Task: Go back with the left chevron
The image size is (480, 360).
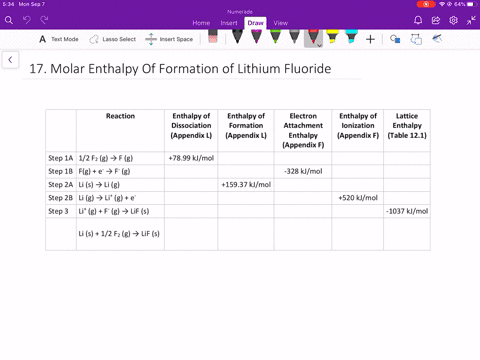Action: (x=10, y=60)
